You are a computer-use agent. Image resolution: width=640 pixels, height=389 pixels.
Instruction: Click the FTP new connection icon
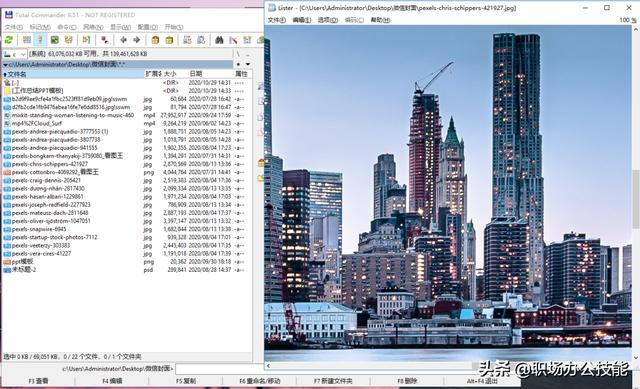[201, 40]
